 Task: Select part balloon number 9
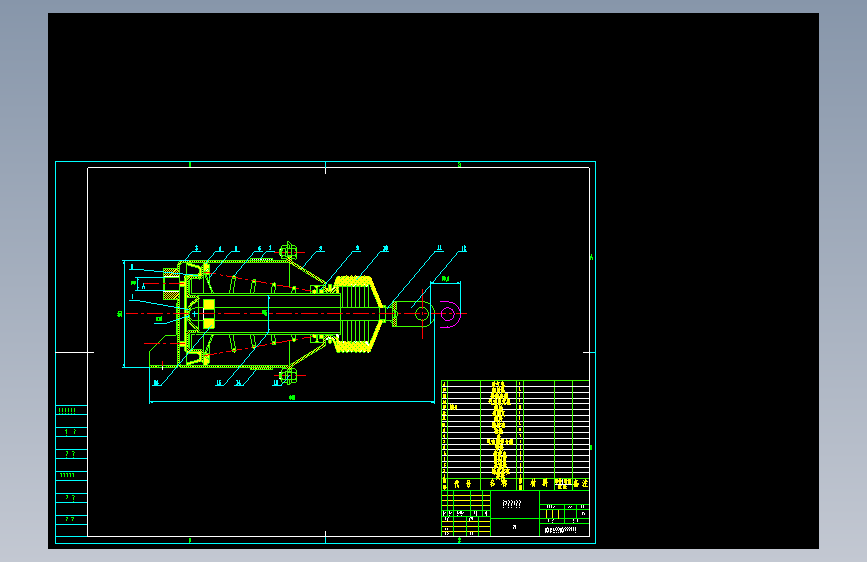pos(357,248)
